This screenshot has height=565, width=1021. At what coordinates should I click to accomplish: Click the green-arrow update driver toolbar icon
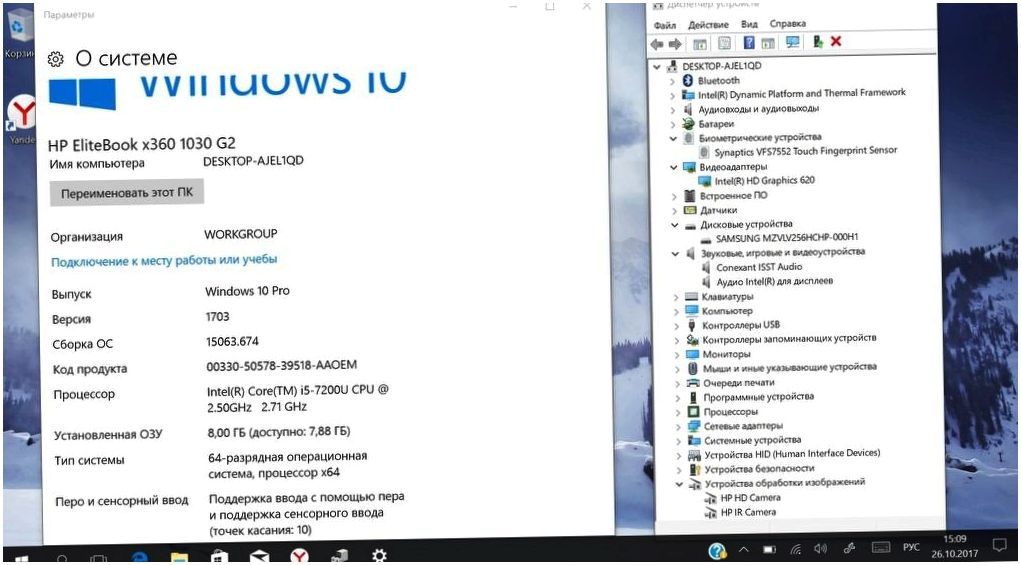818,42
